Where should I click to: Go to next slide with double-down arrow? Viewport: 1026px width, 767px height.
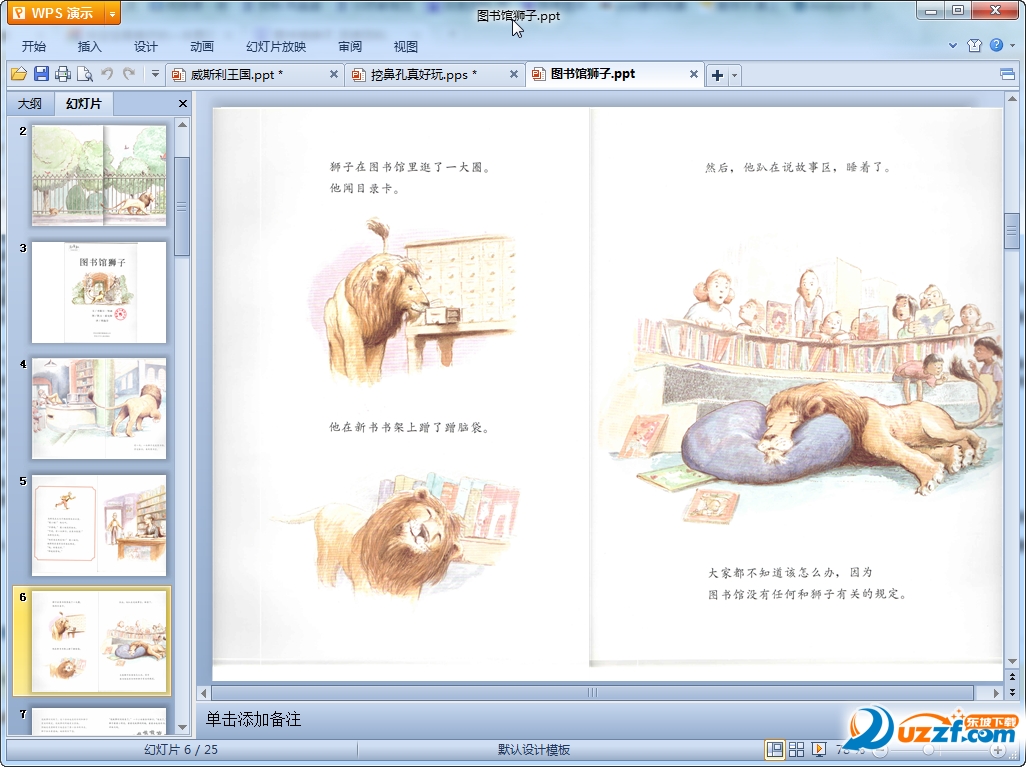pyautogui.click(x=1012, y=692)
